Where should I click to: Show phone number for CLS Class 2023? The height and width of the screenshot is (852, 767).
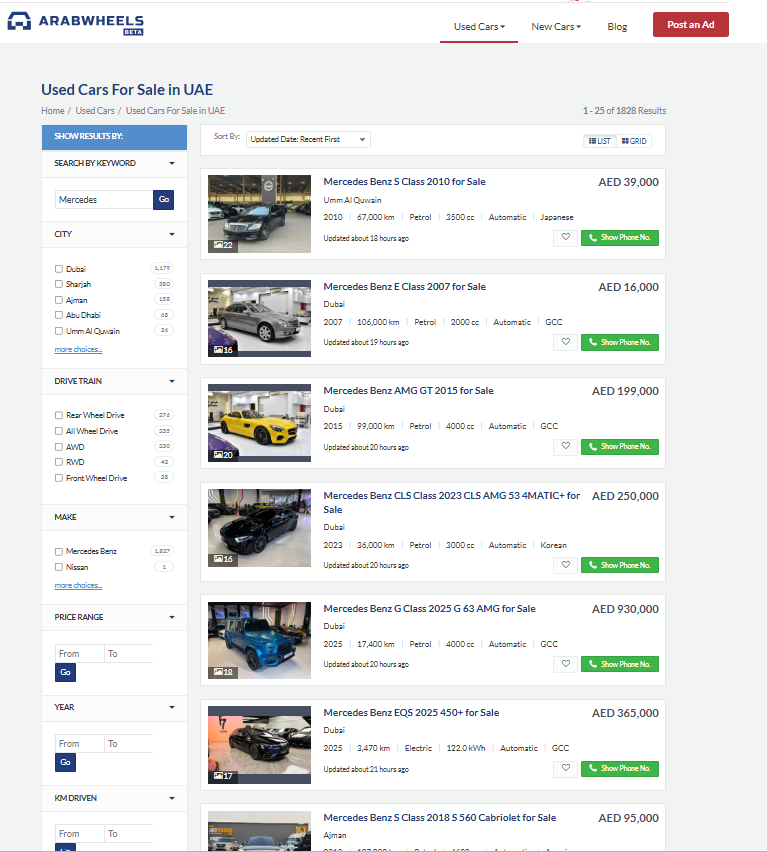click(620, 565)
